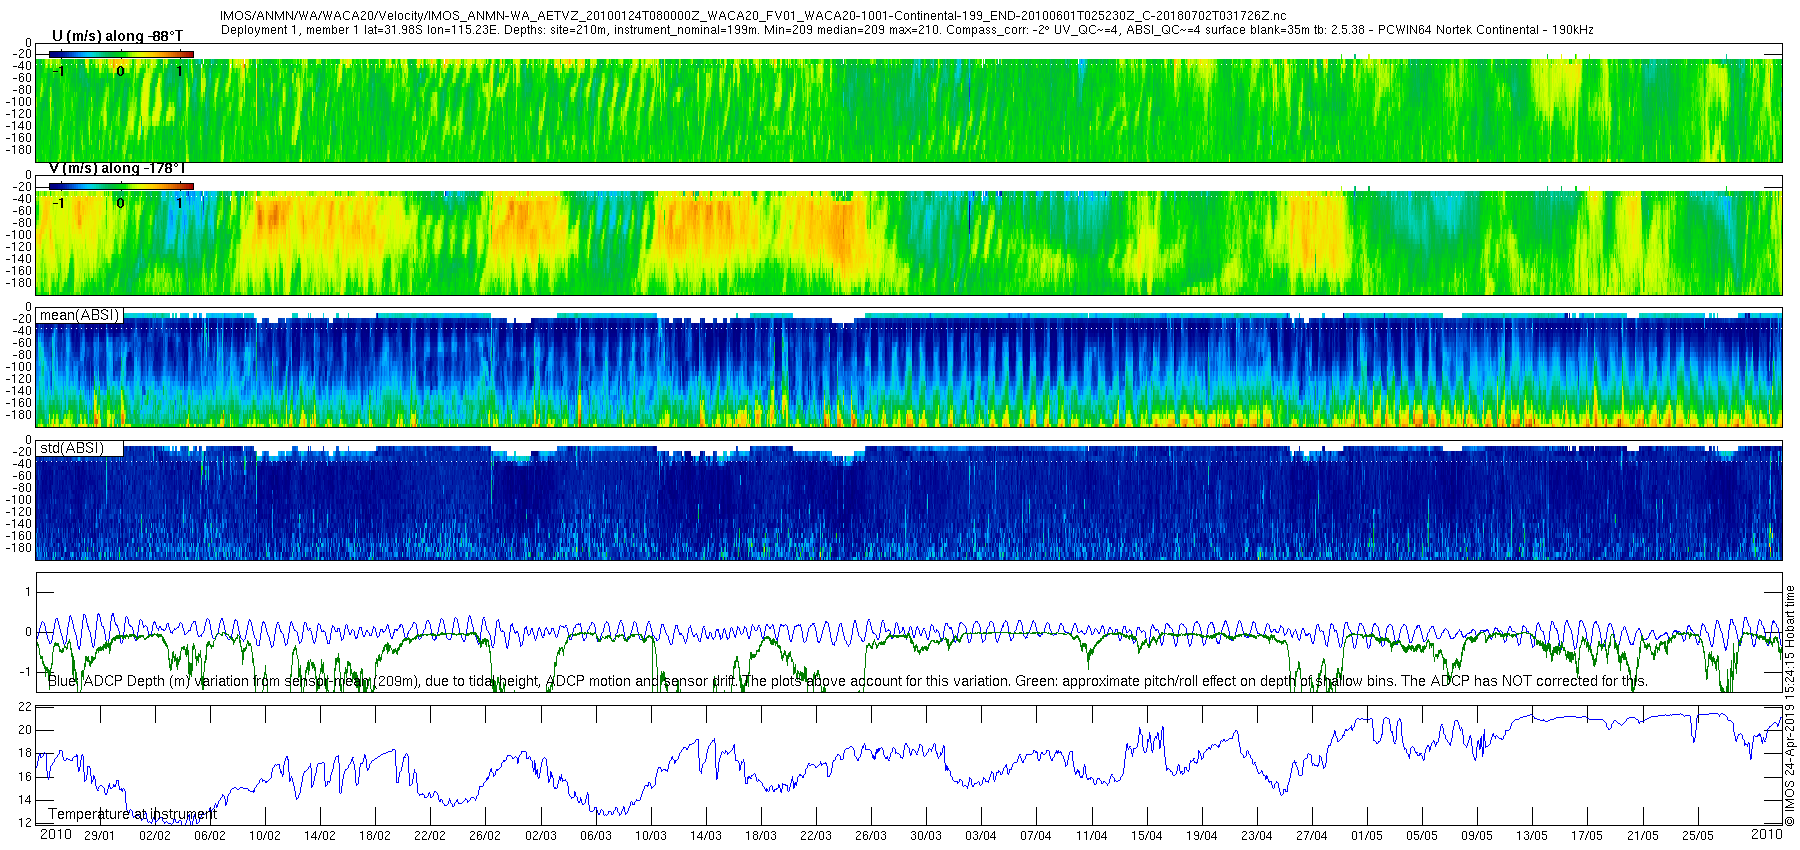Screen dimensions: 1800x850
Task: Click the '22/03' date tick
Action: pyautogui.click(x=815, y=836)
